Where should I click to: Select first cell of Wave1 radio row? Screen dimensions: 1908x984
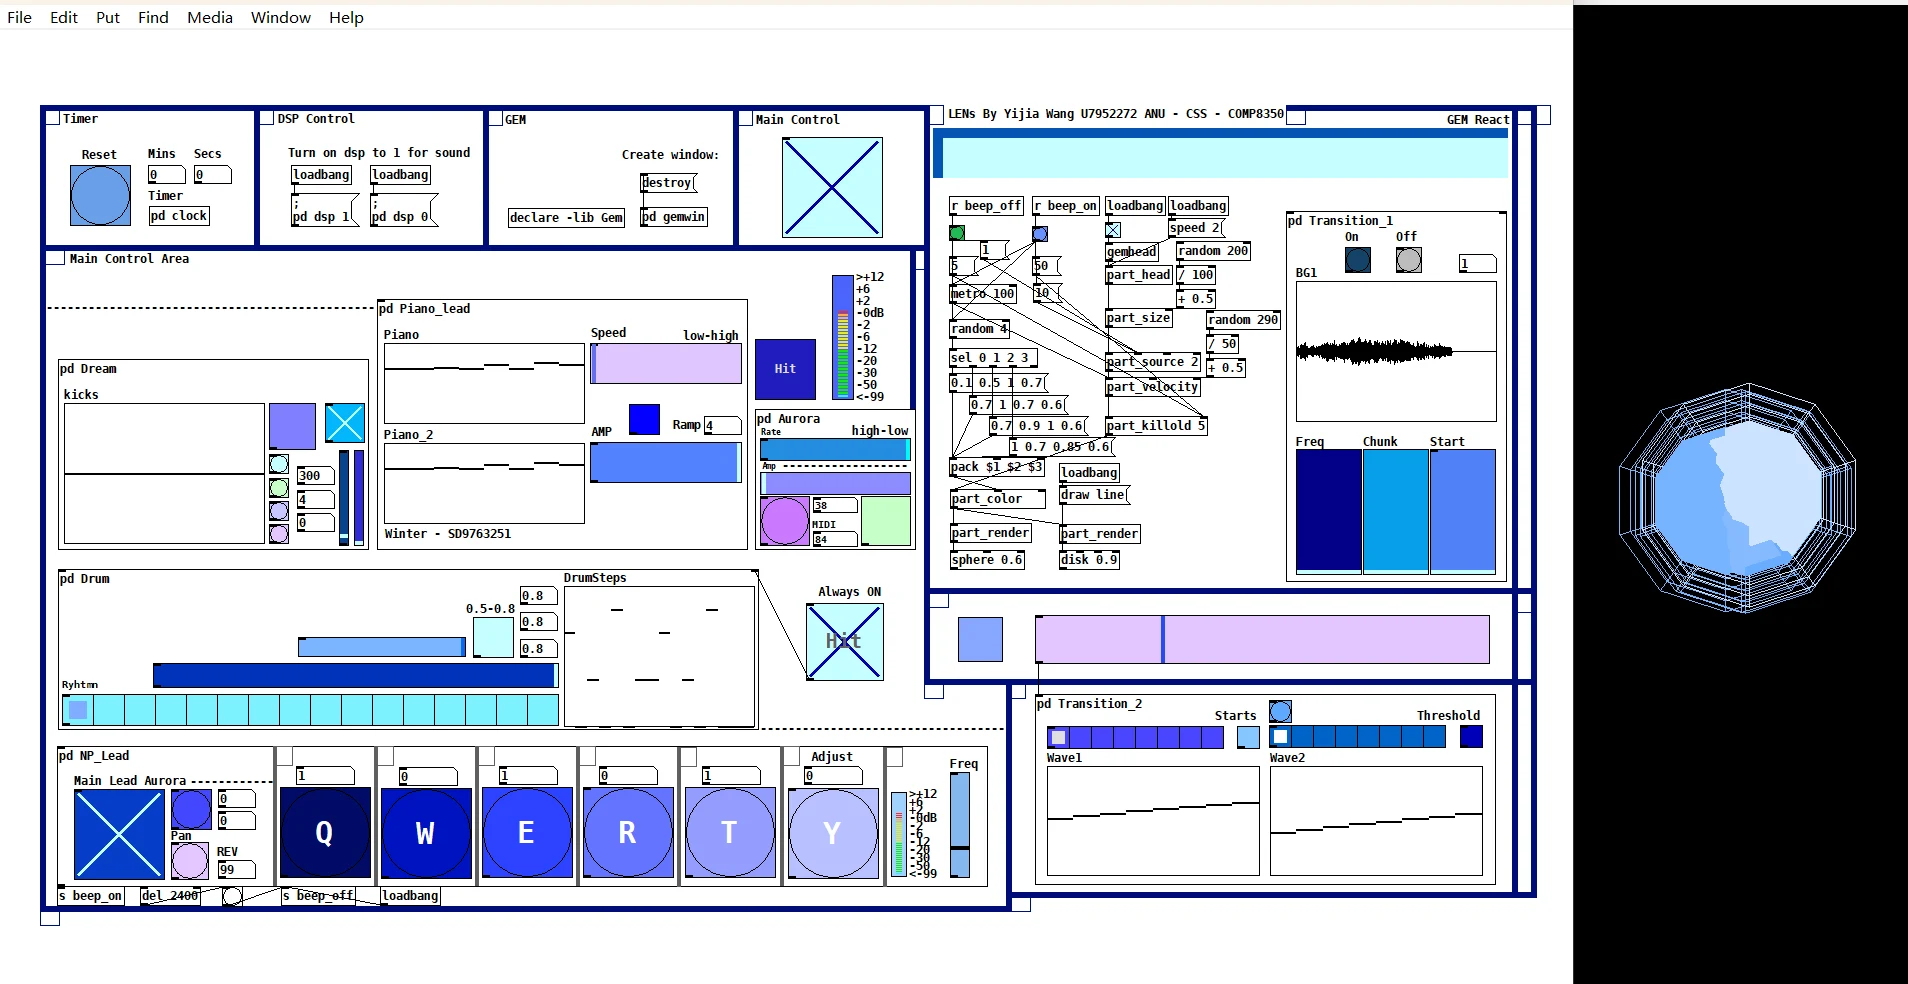click(x=1058, y=738)
